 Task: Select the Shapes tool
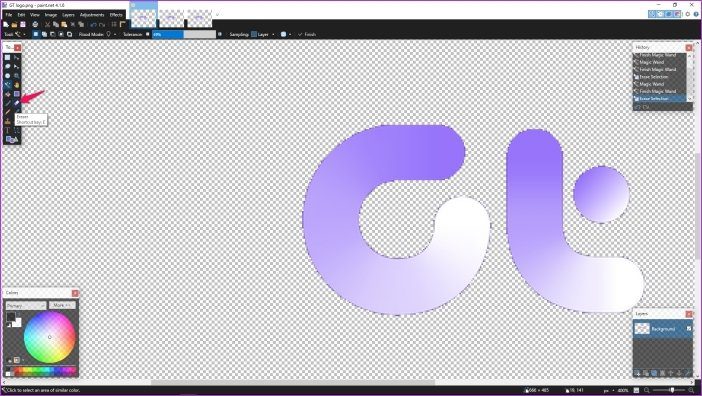12,140
